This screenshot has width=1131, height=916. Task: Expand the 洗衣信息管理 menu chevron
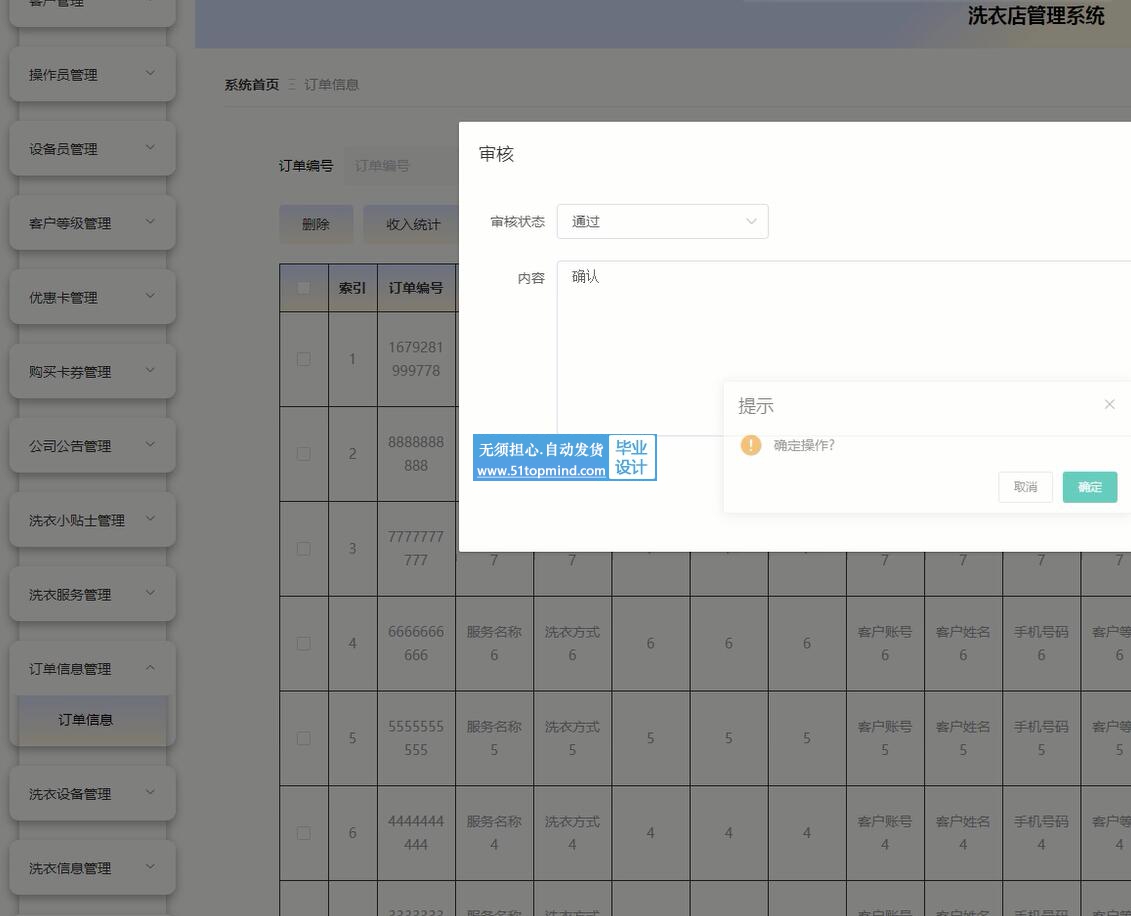tap(150, 866)
